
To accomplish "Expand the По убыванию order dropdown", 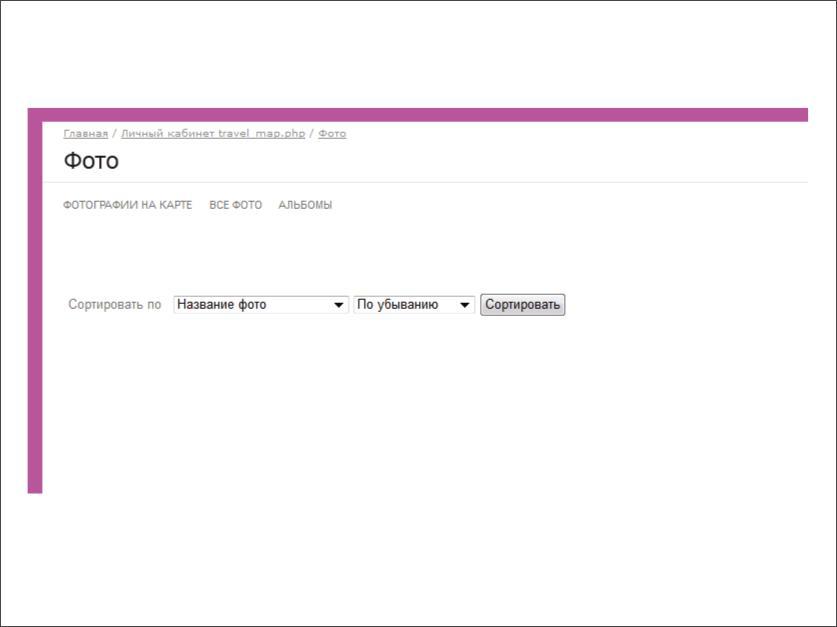I will (405, 305).
